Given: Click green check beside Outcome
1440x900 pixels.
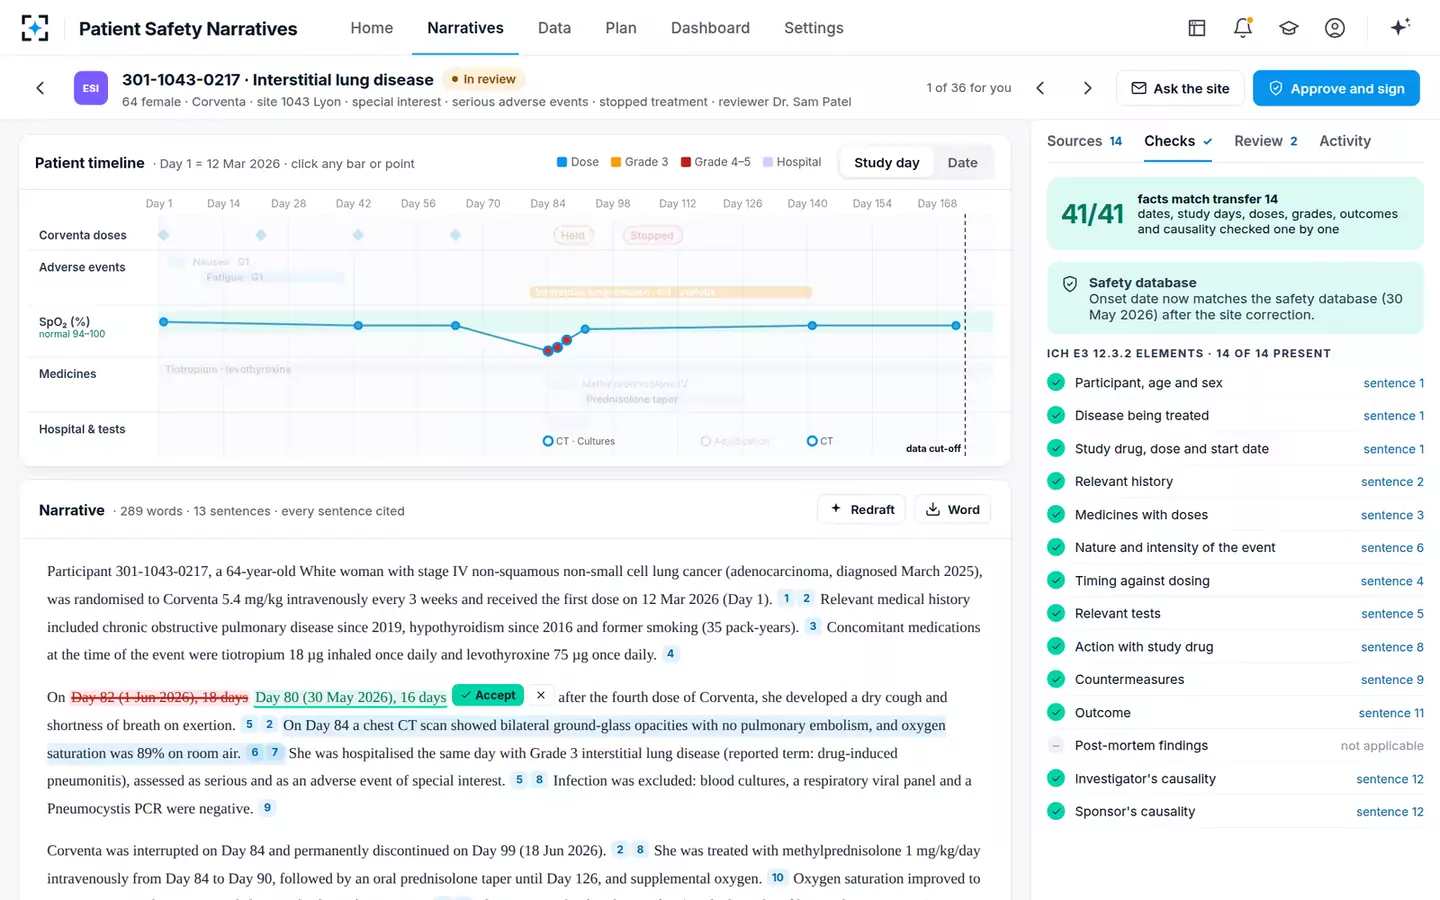Looking at the screenshot, I should [1055, 712].
